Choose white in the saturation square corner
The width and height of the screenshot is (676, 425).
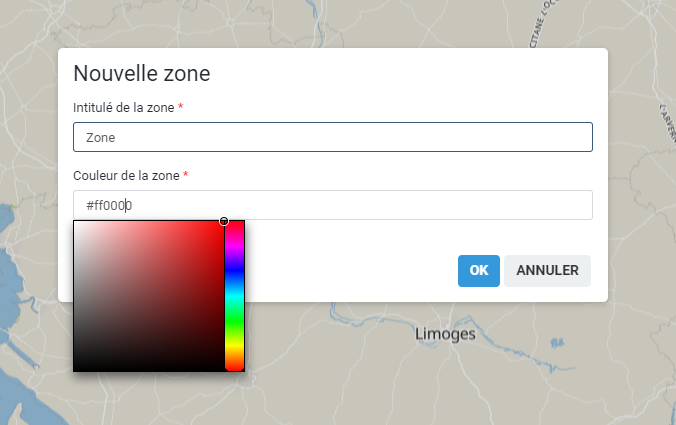76,223
